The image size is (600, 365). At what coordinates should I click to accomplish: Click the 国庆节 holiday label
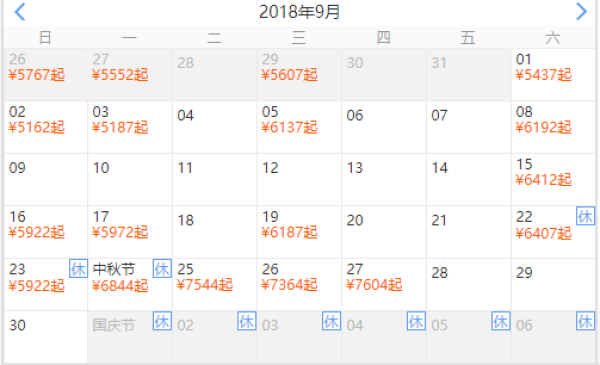(114, 325)
